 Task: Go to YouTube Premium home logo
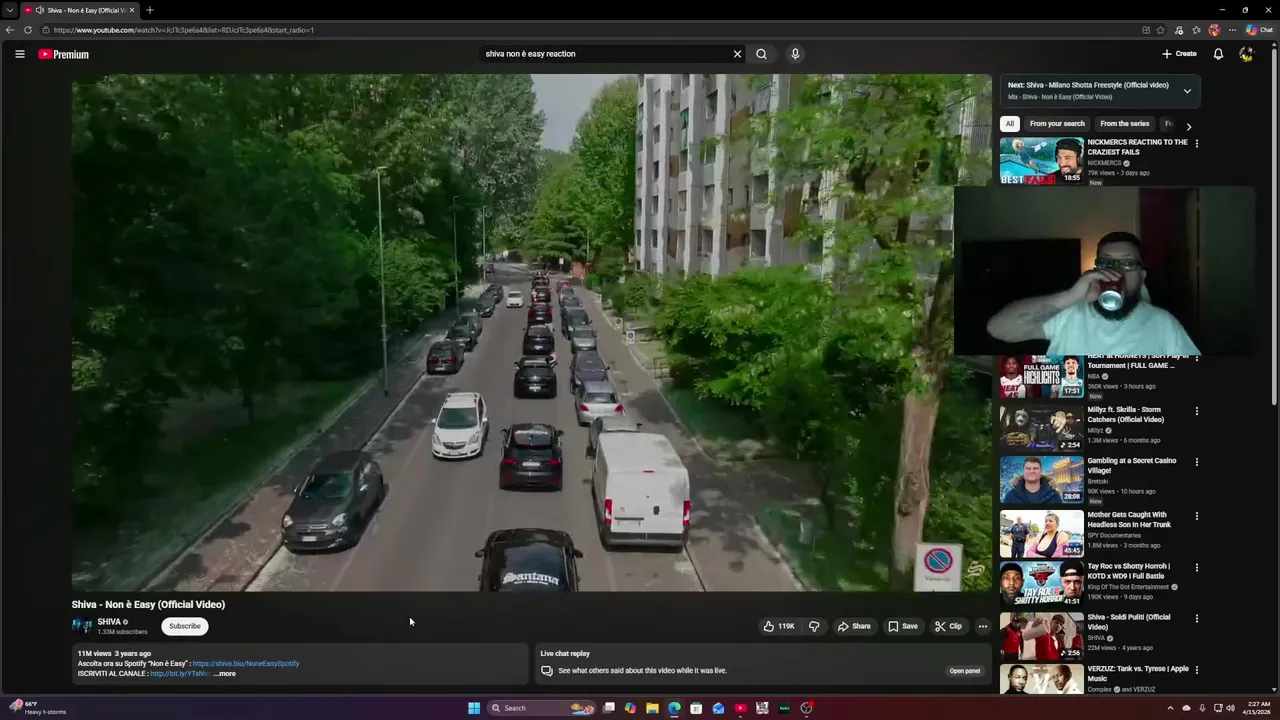[64, 54]
